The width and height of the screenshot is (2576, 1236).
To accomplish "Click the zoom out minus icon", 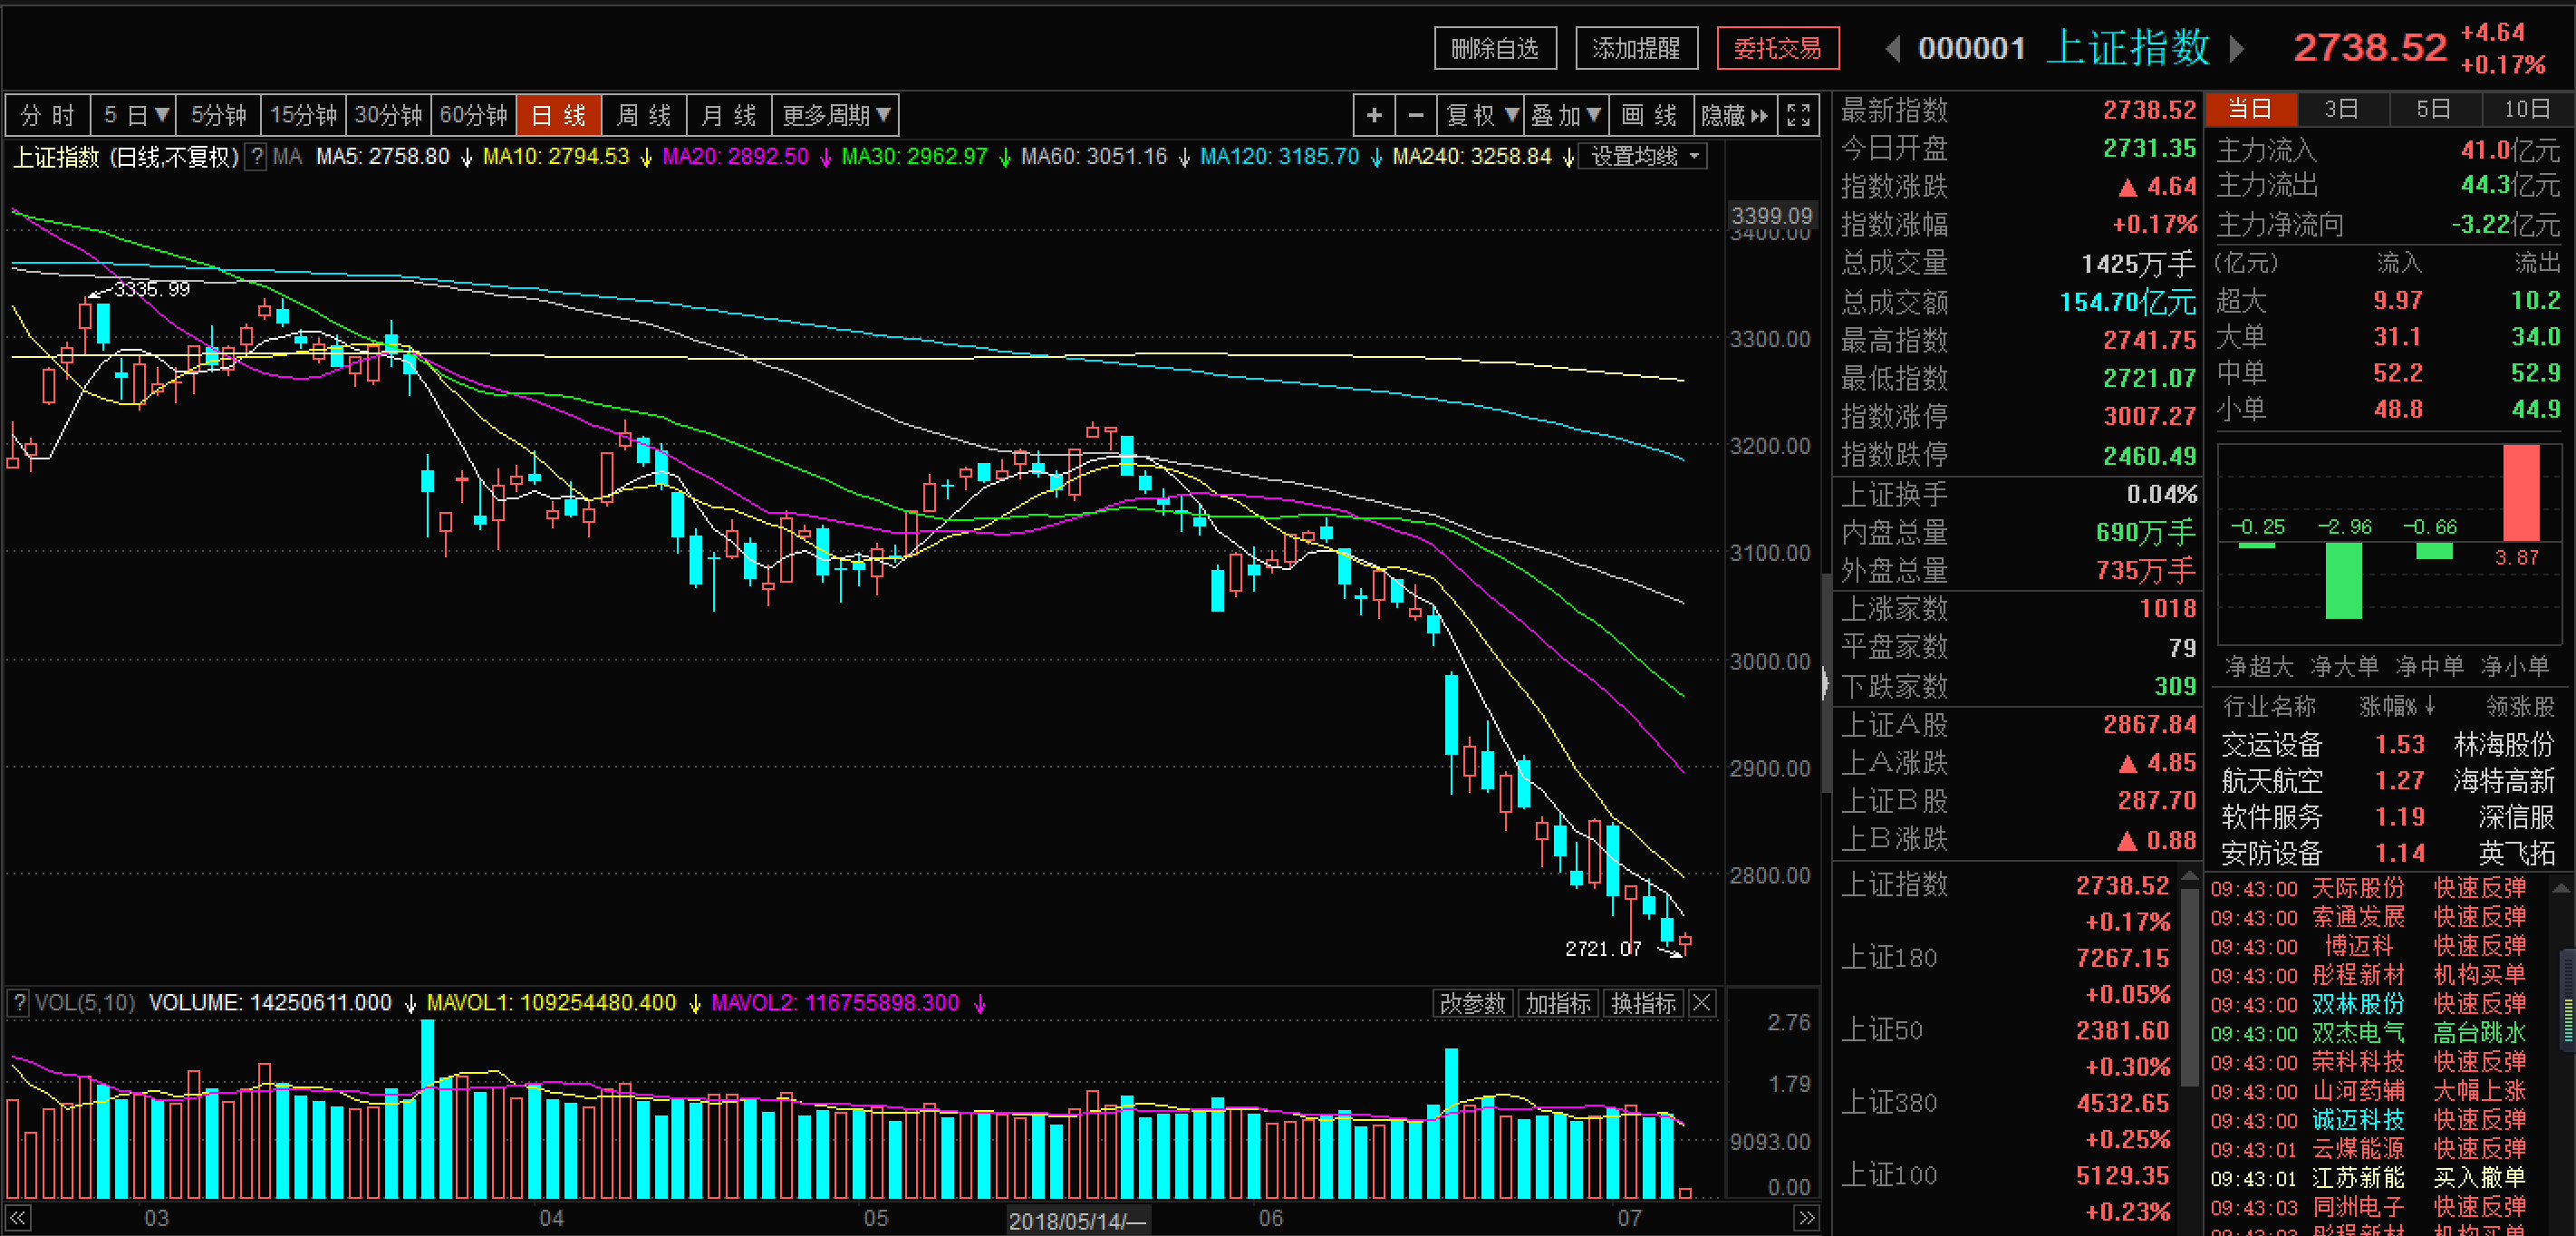I will 1416,116.
